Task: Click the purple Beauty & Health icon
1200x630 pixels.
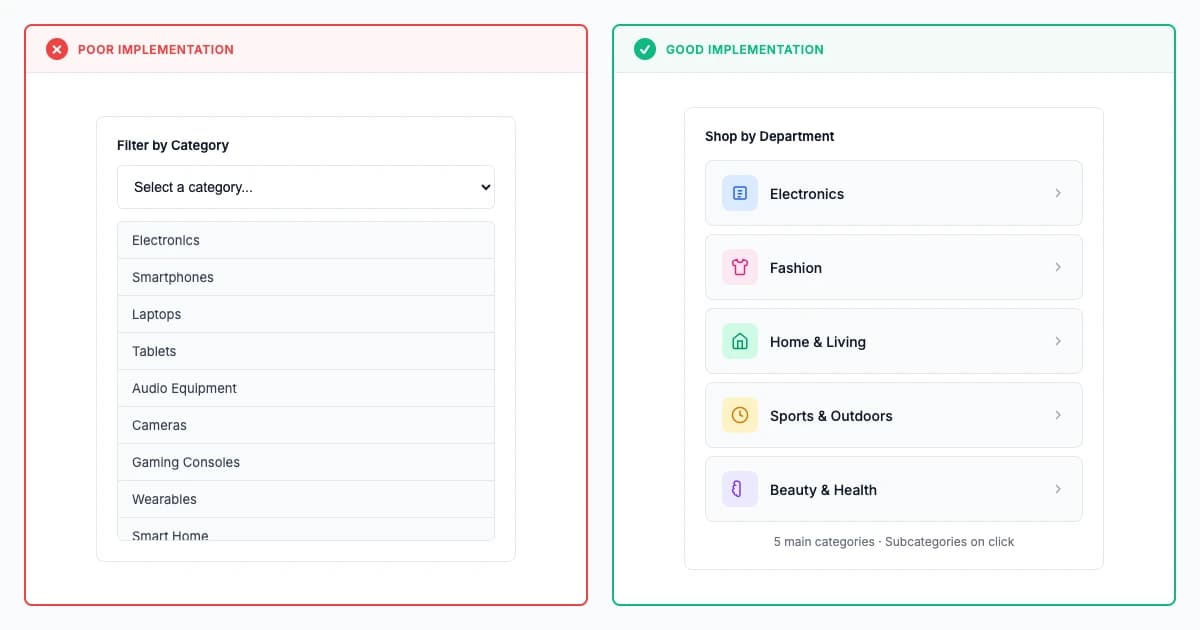Action: pos(740,489)
